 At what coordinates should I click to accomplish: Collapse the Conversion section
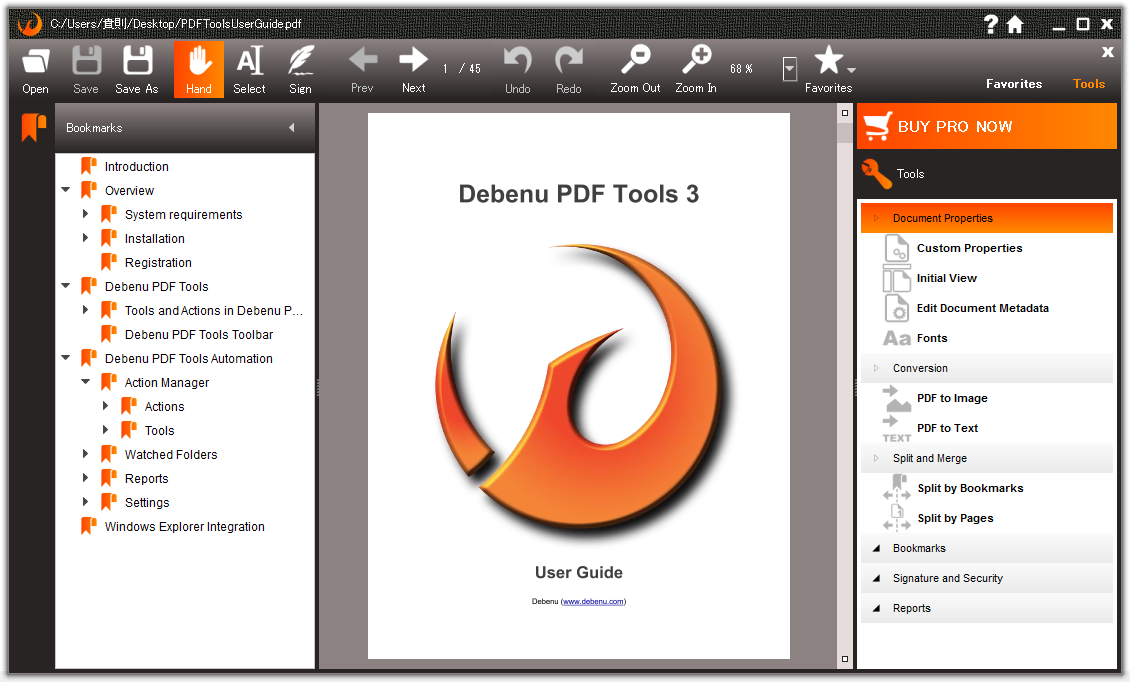(x=987, y=368)
